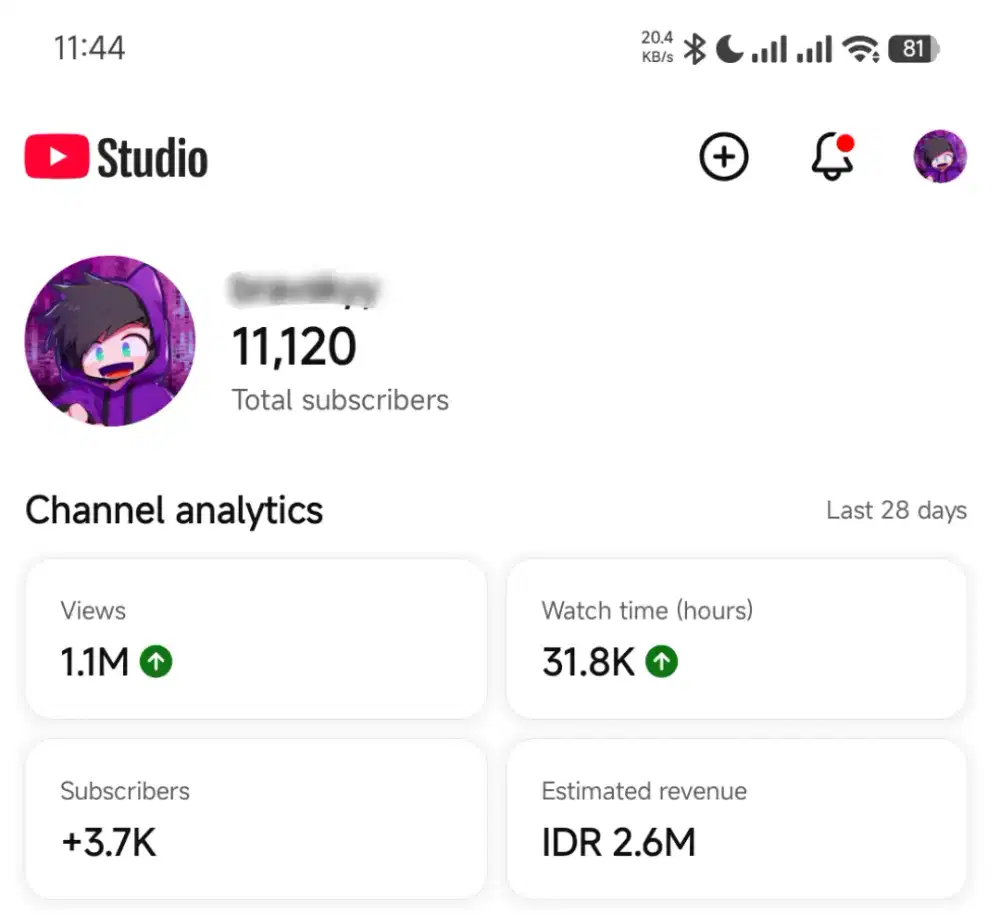
Task: Open the Subscribers analytics card
Action: click(x=256, y=818)
